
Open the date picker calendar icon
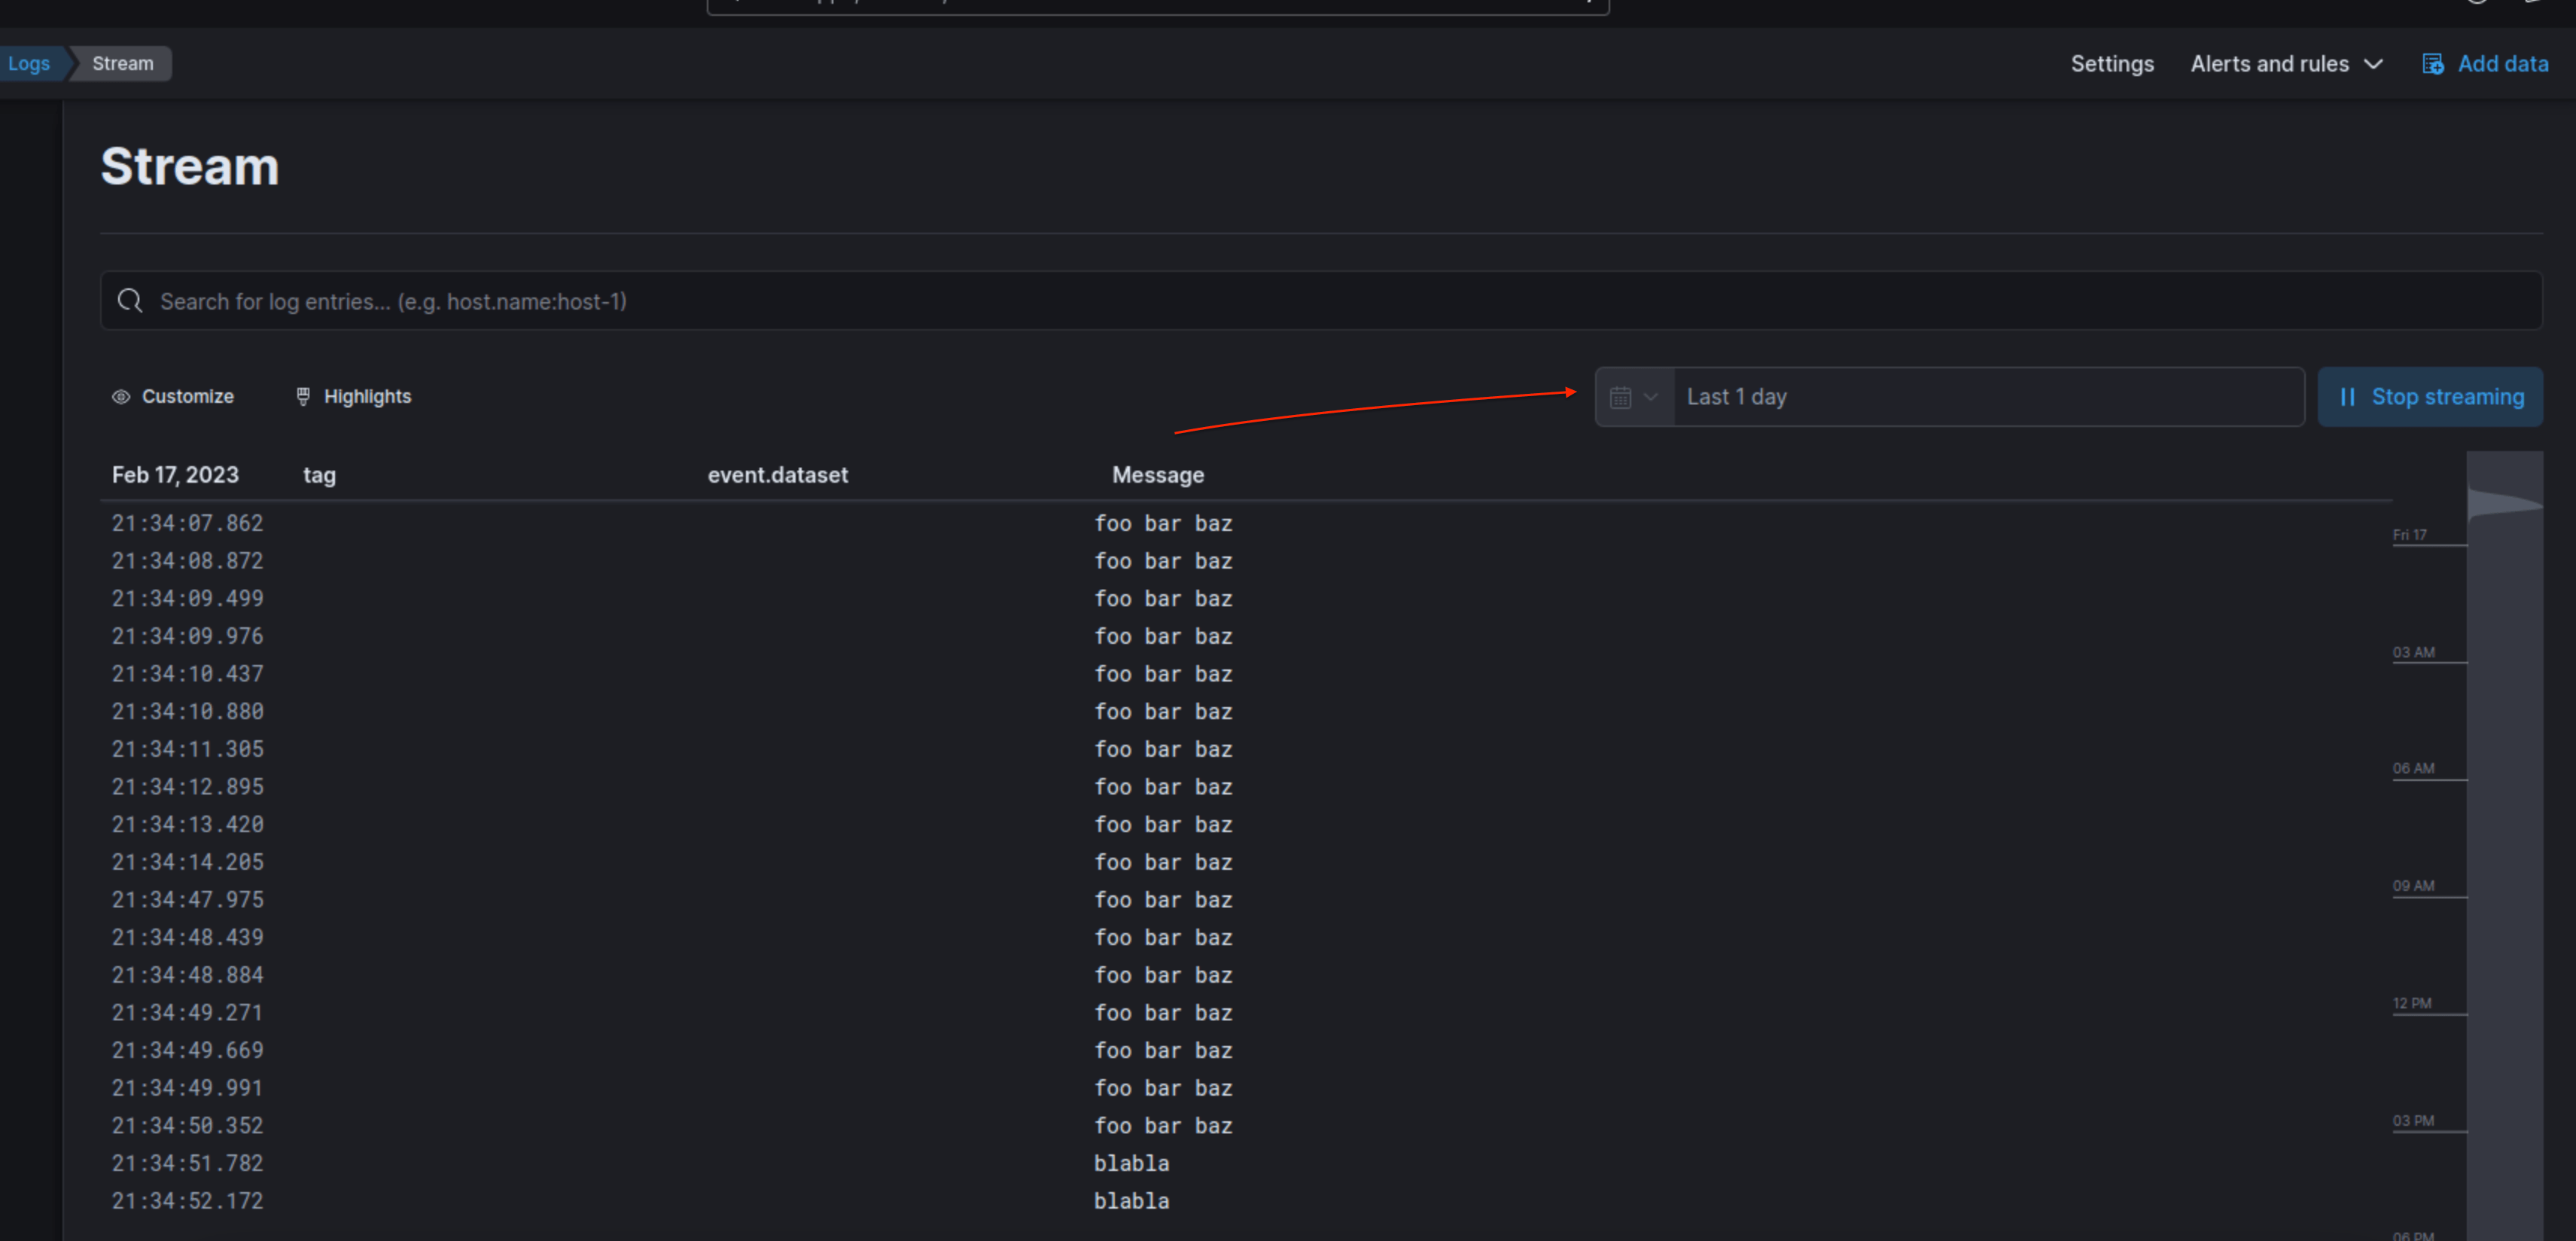(1622, 396)
